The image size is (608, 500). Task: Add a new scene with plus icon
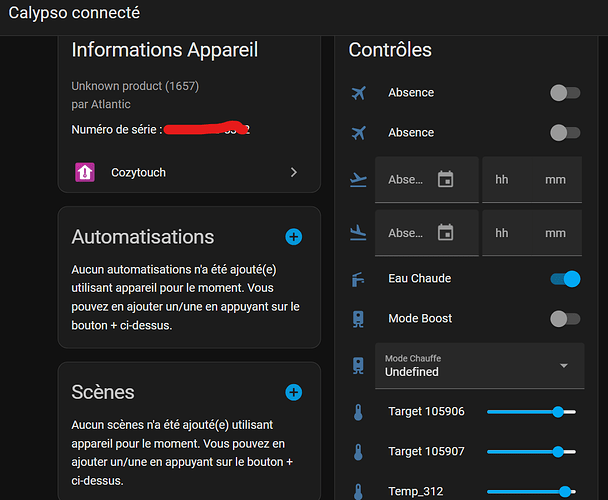(293, 392)
